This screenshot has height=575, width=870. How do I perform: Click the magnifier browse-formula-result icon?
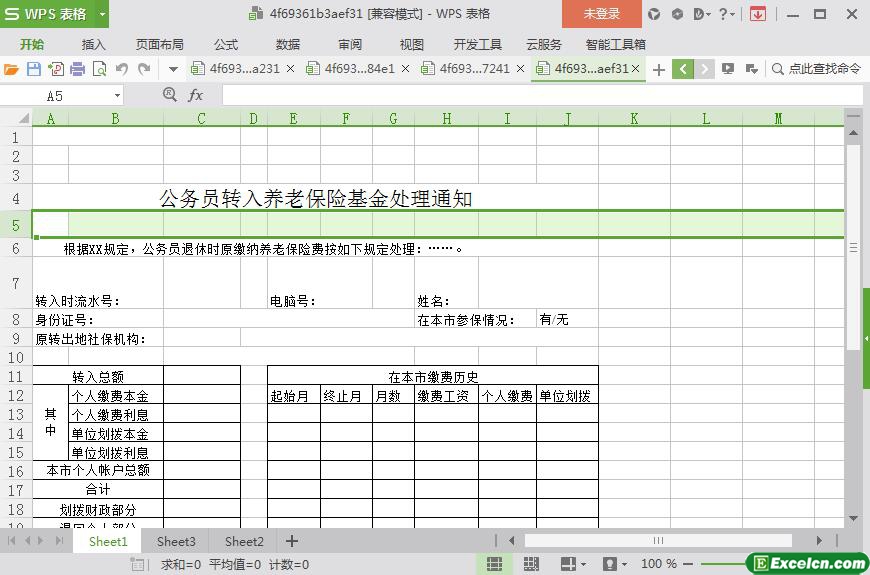click(170, 95)
